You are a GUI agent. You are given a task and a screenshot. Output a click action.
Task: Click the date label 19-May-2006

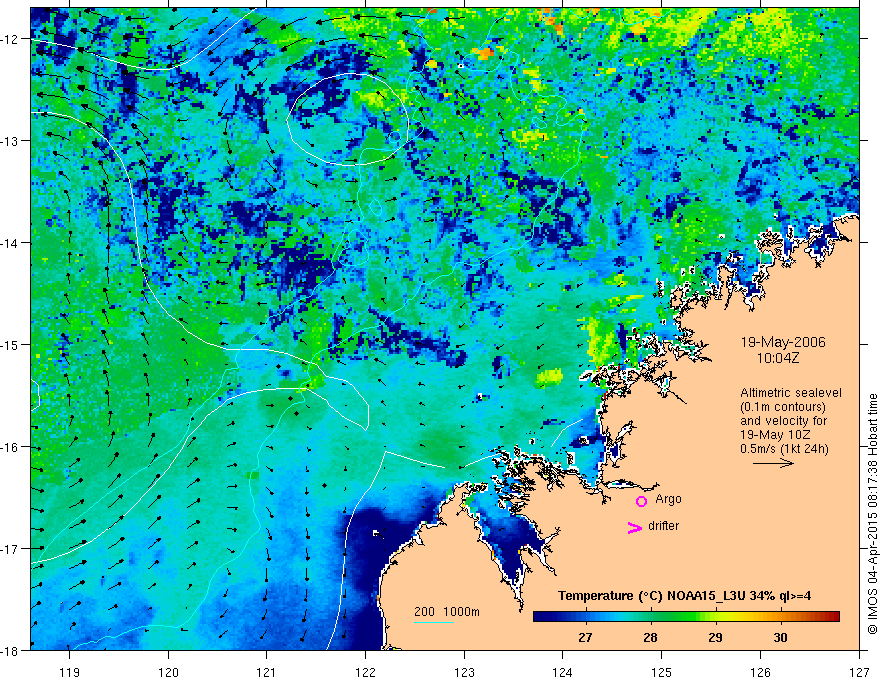(x=783, y=342)
